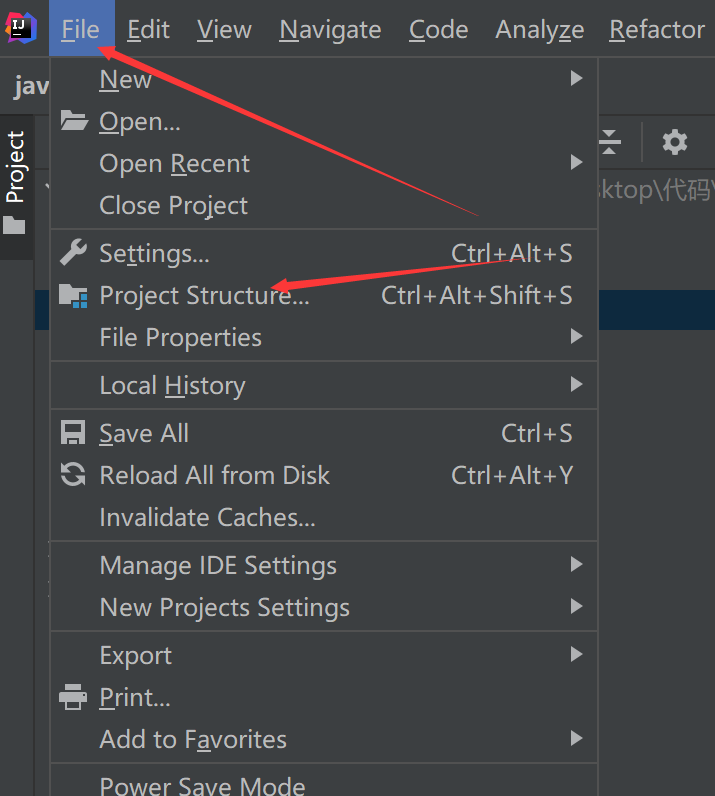Viewport: 715px width, 796px height.
Task: Click the wrench icon next to Settings
Action: [73, 252]
